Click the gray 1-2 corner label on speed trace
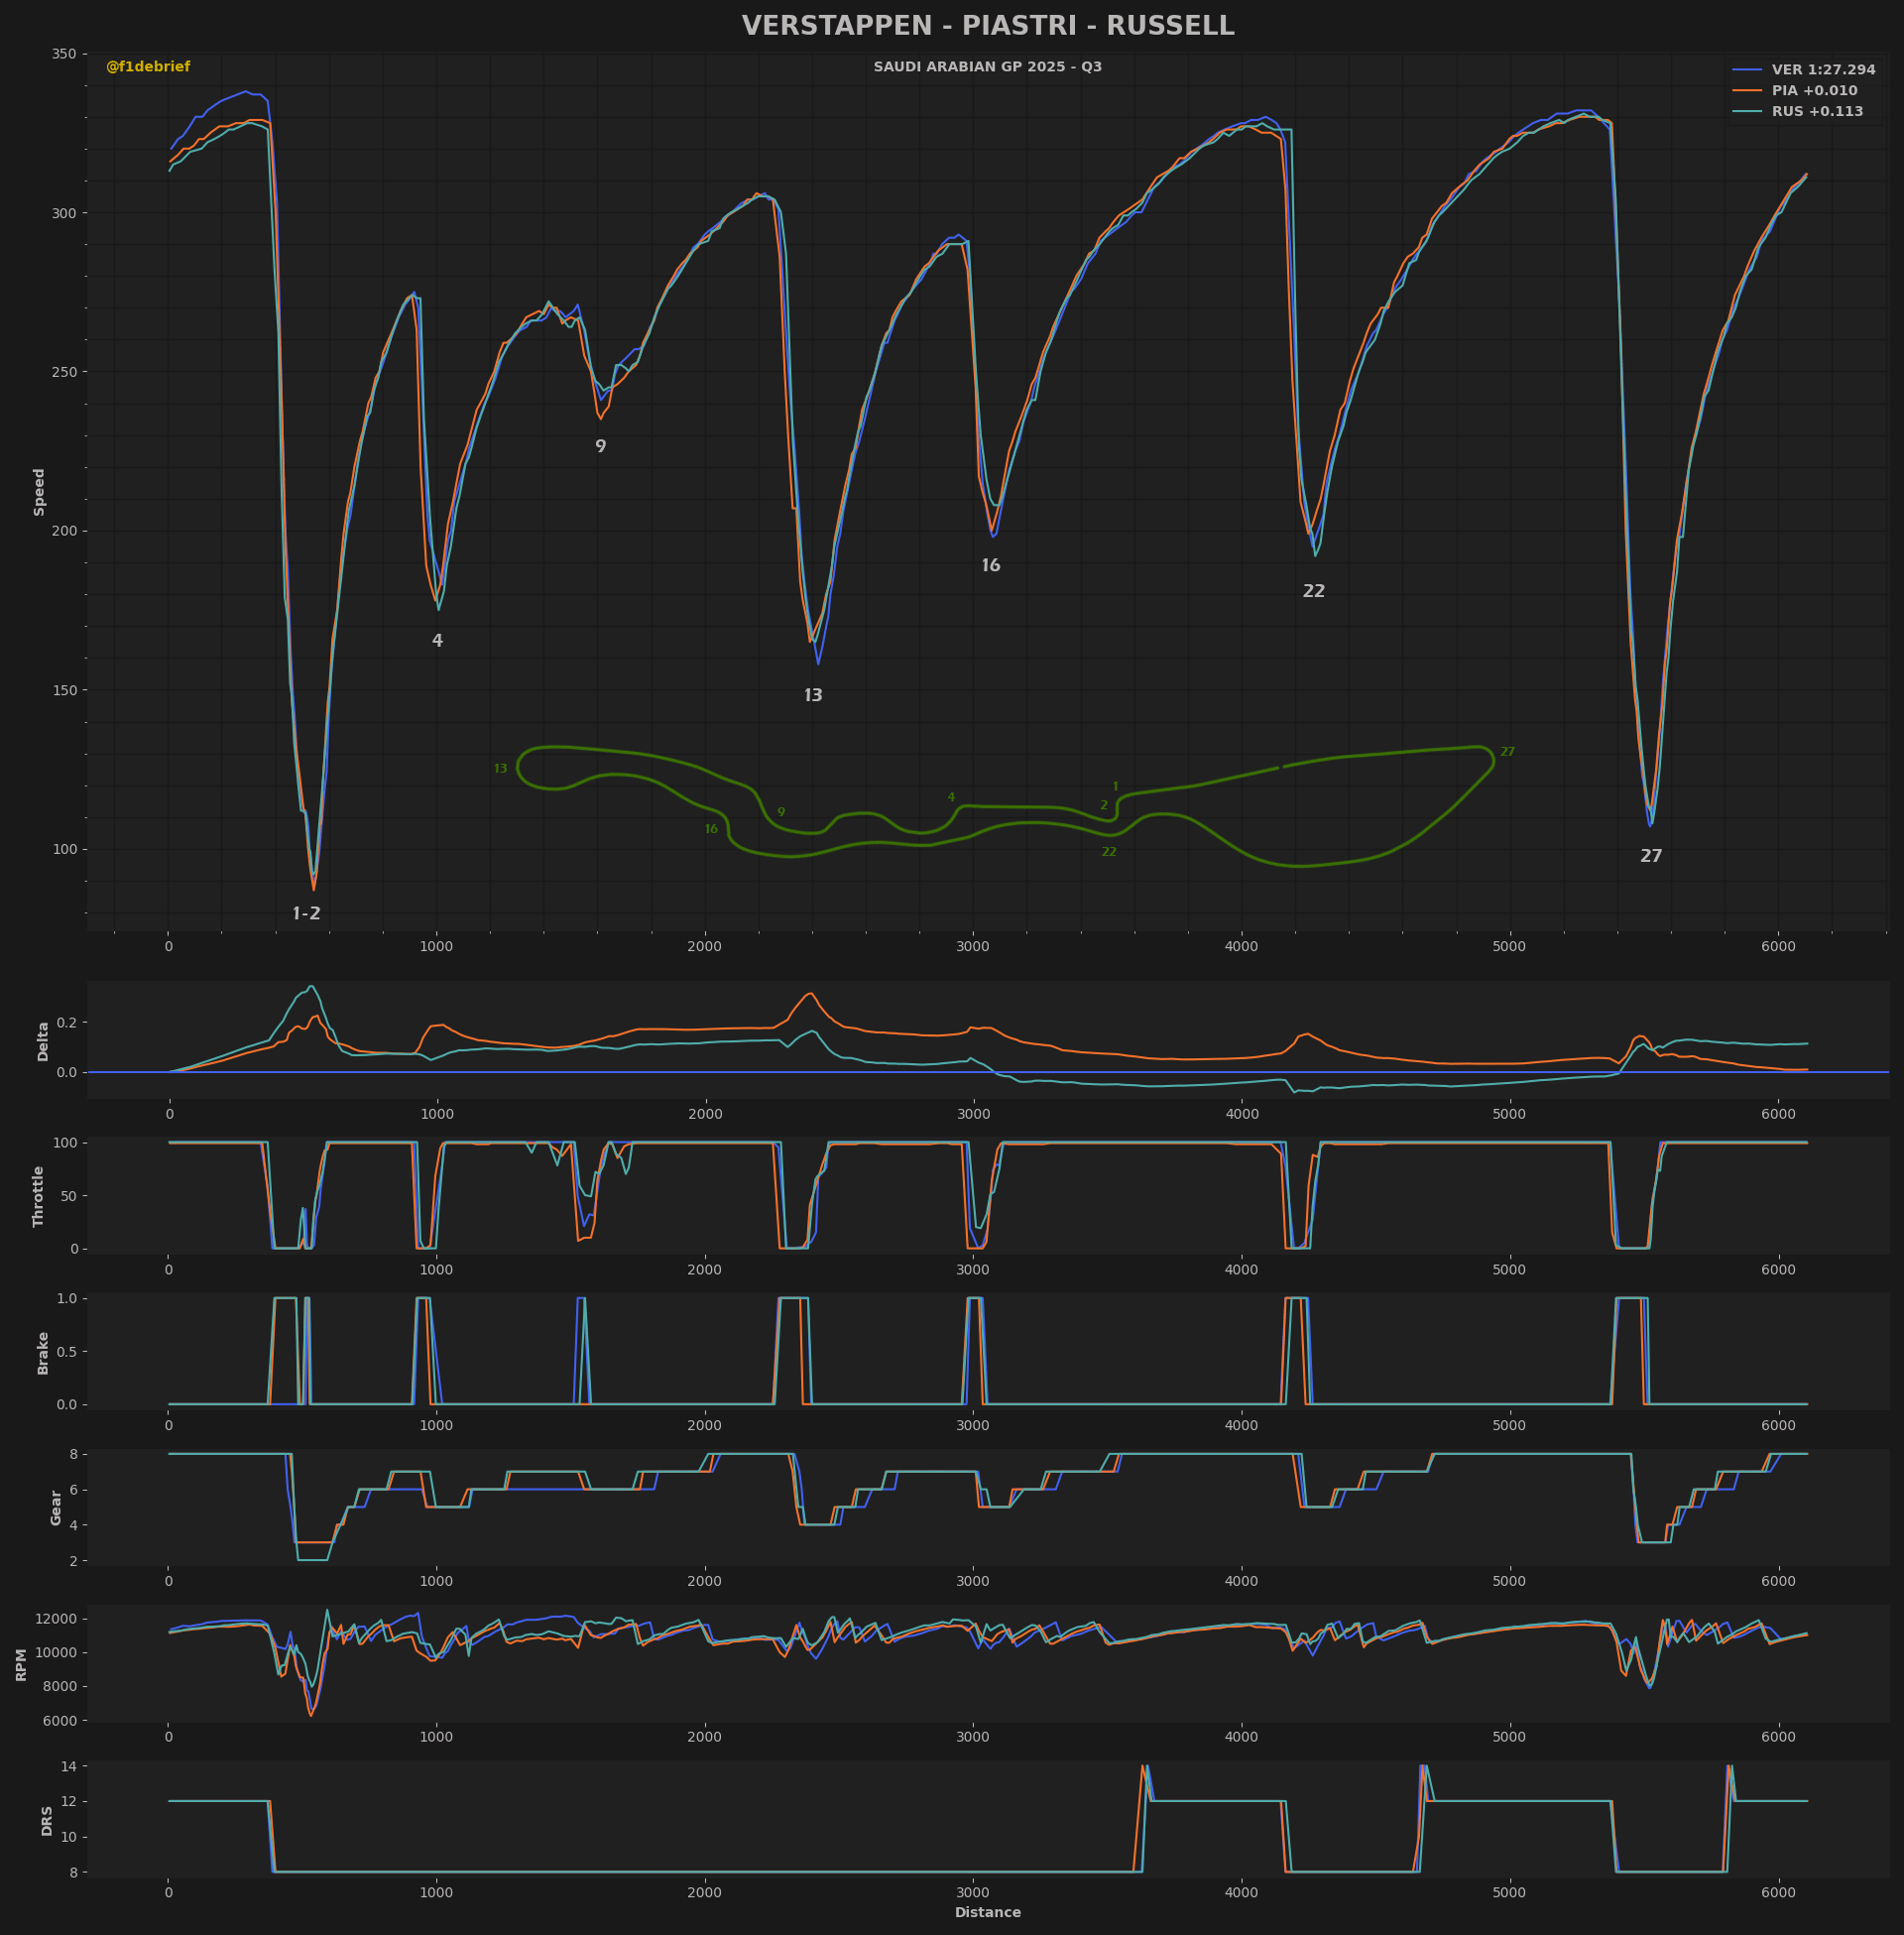This screenshot has width=1904, height=1935. (x=307, y=914)
